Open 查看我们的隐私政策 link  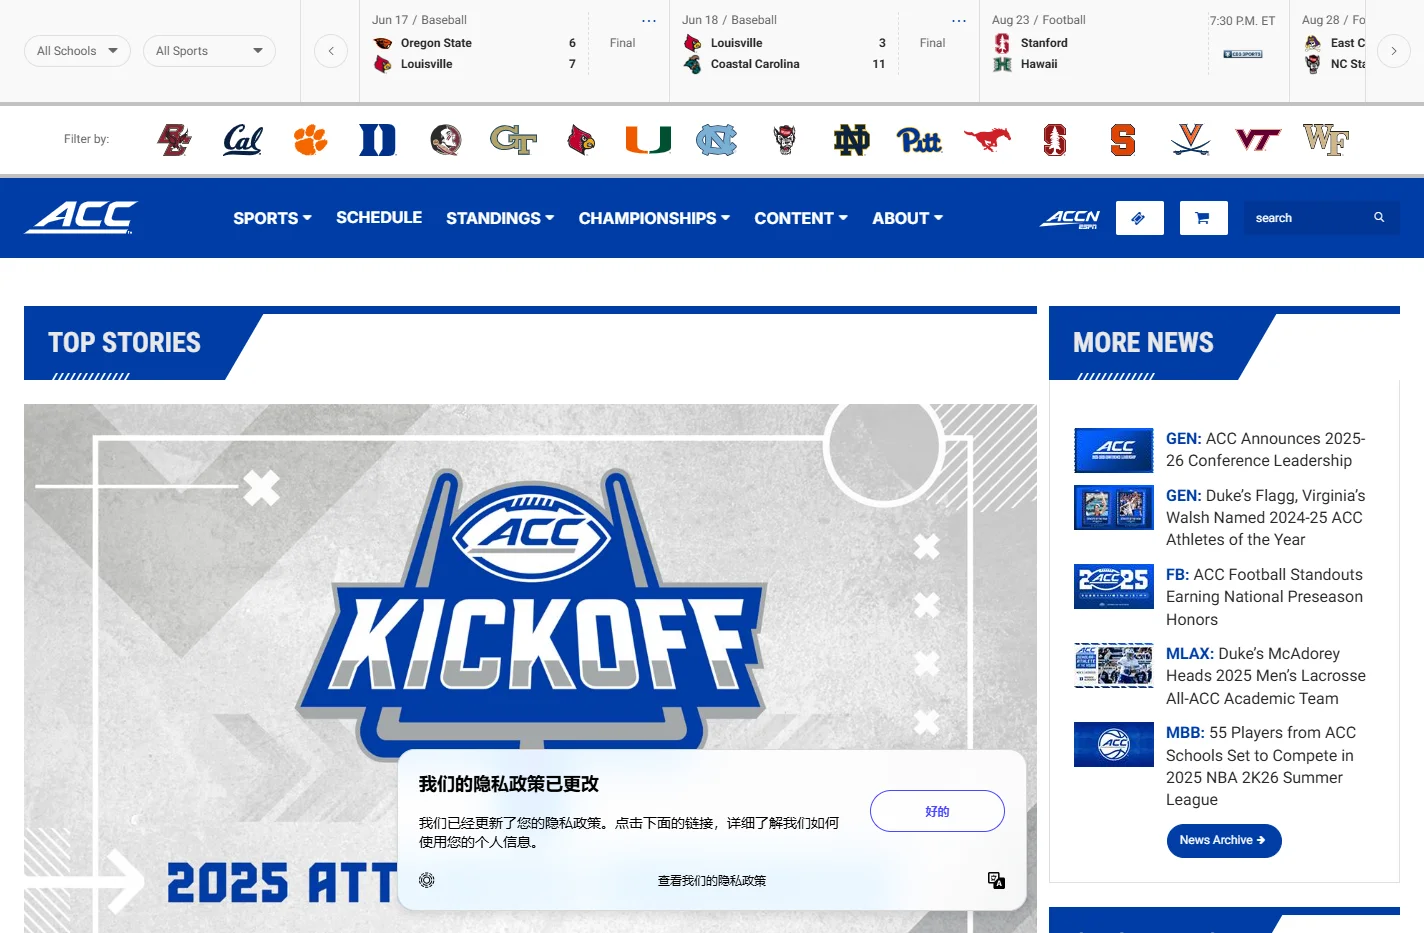click(x=712, y=881)
